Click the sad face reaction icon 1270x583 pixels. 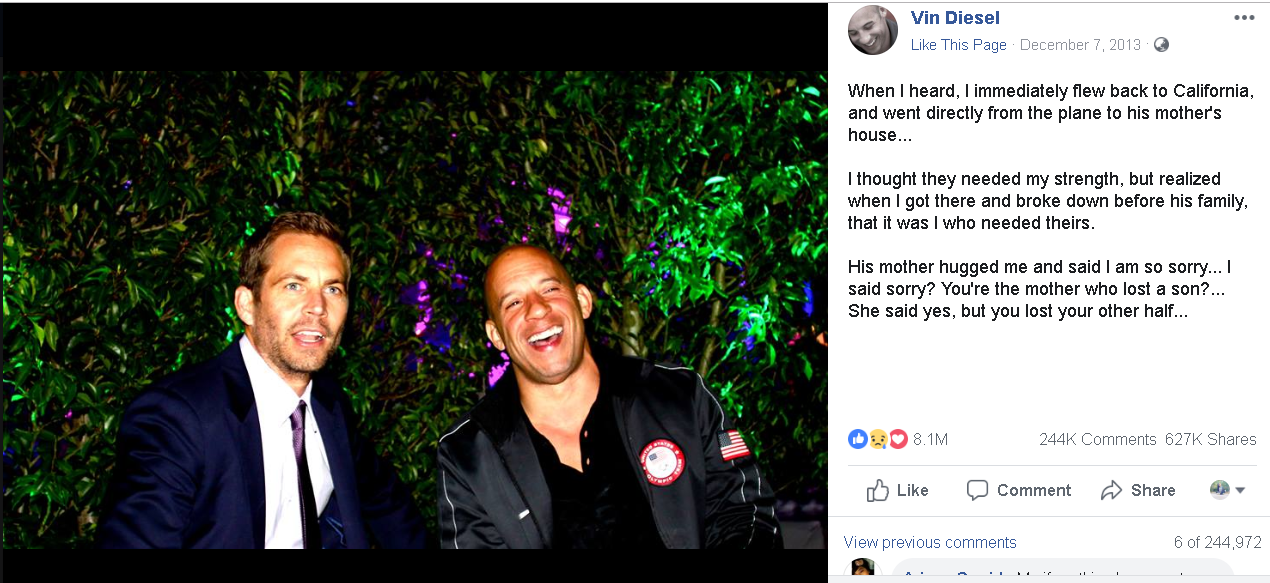pos(877,439)
